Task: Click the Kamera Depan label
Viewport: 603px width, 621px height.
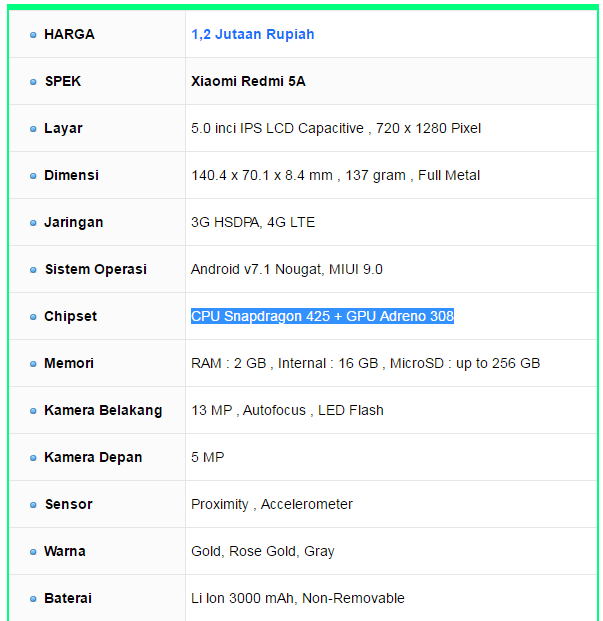Action: pos(93,457)
